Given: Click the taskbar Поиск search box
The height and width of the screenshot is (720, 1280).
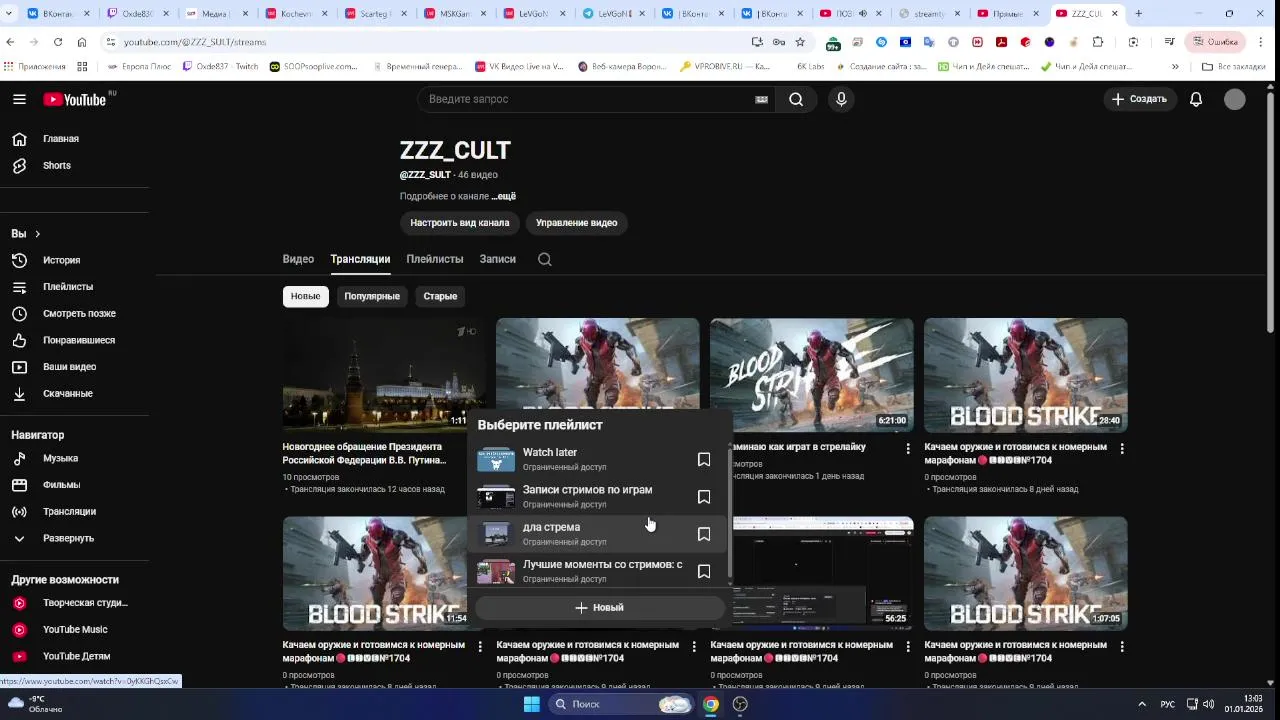Looking at the screenshot, I should pos(621,704).
